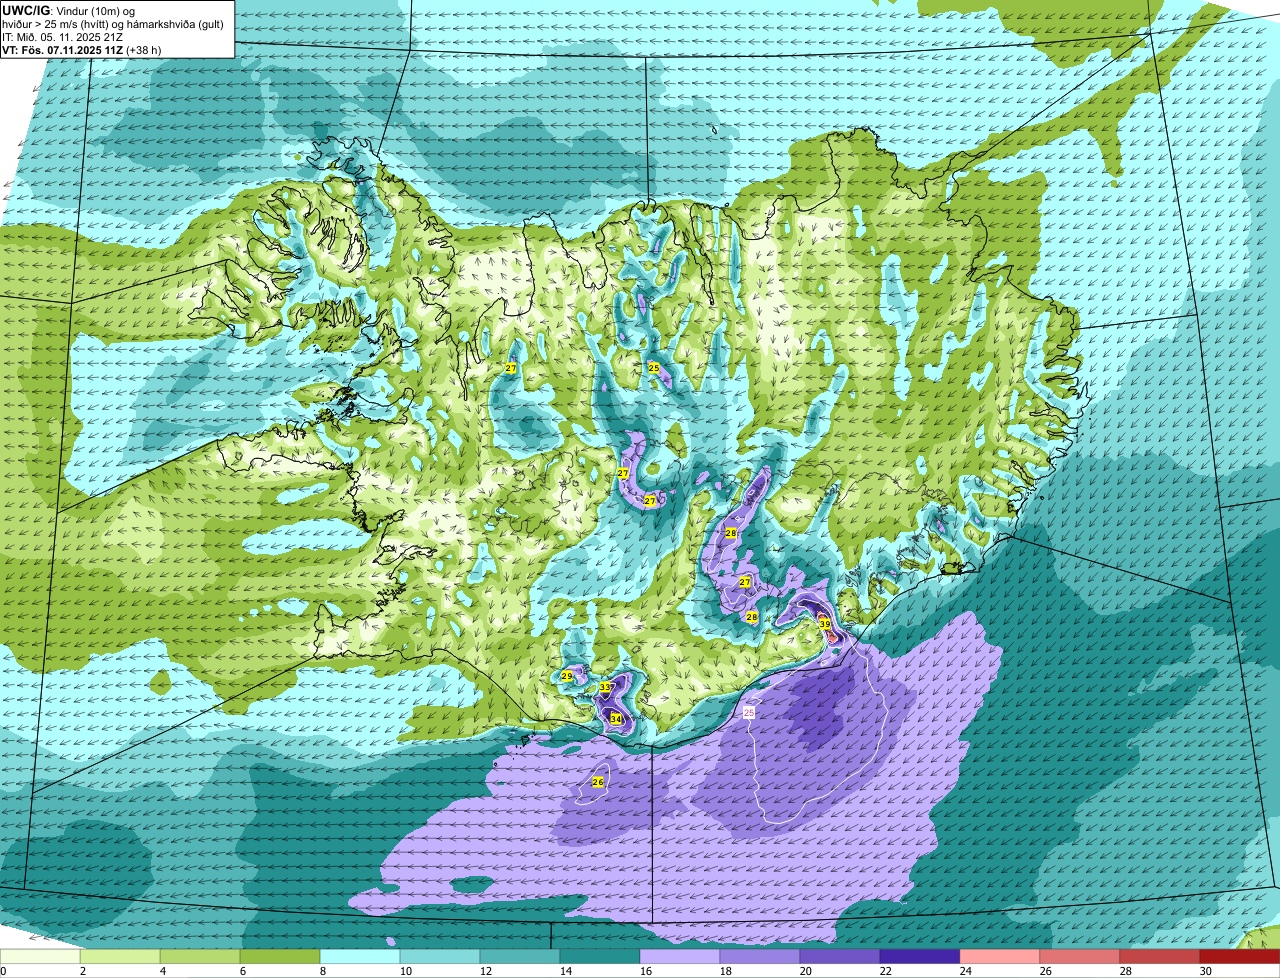The height and width of the screenshot is (978, 1280).
Task: Select the yellow gust label 25 on the map
Action: point(654,368)
